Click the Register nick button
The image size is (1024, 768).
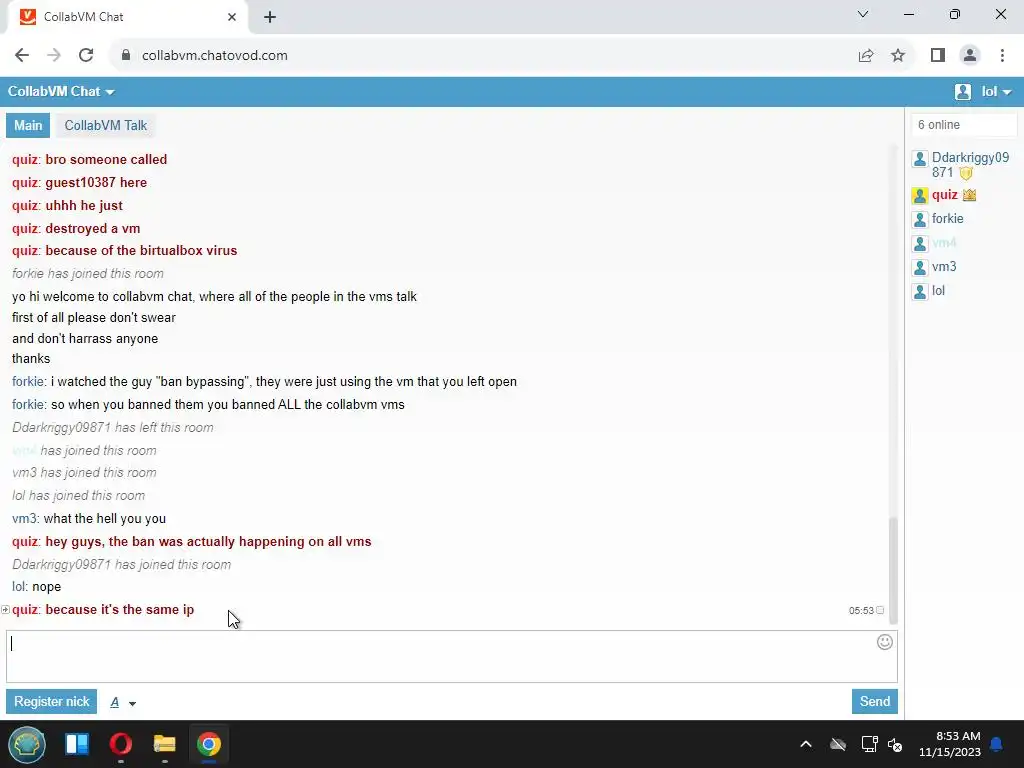(52, 701)
